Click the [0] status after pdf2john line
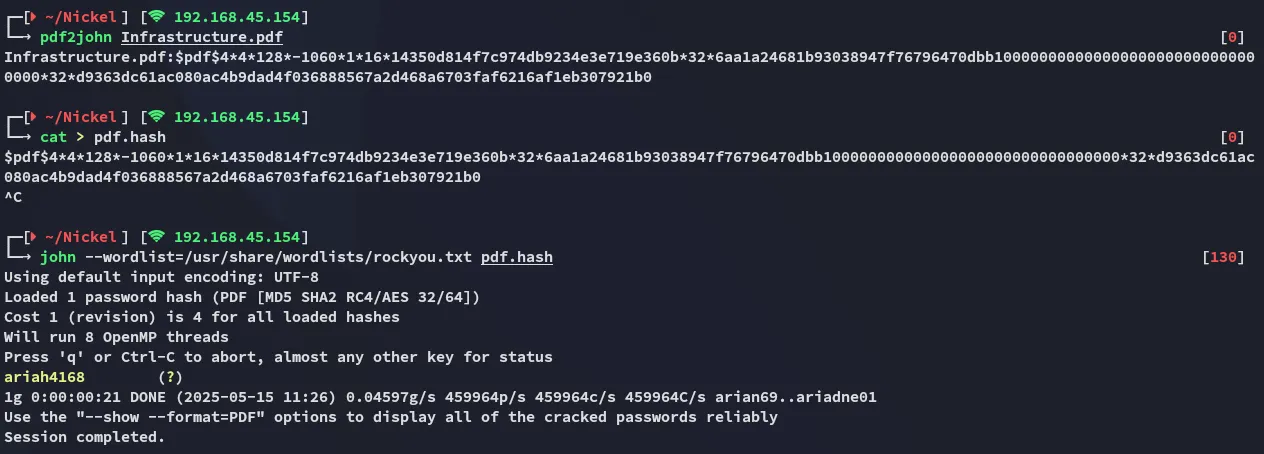 [x=1233, y=37]
